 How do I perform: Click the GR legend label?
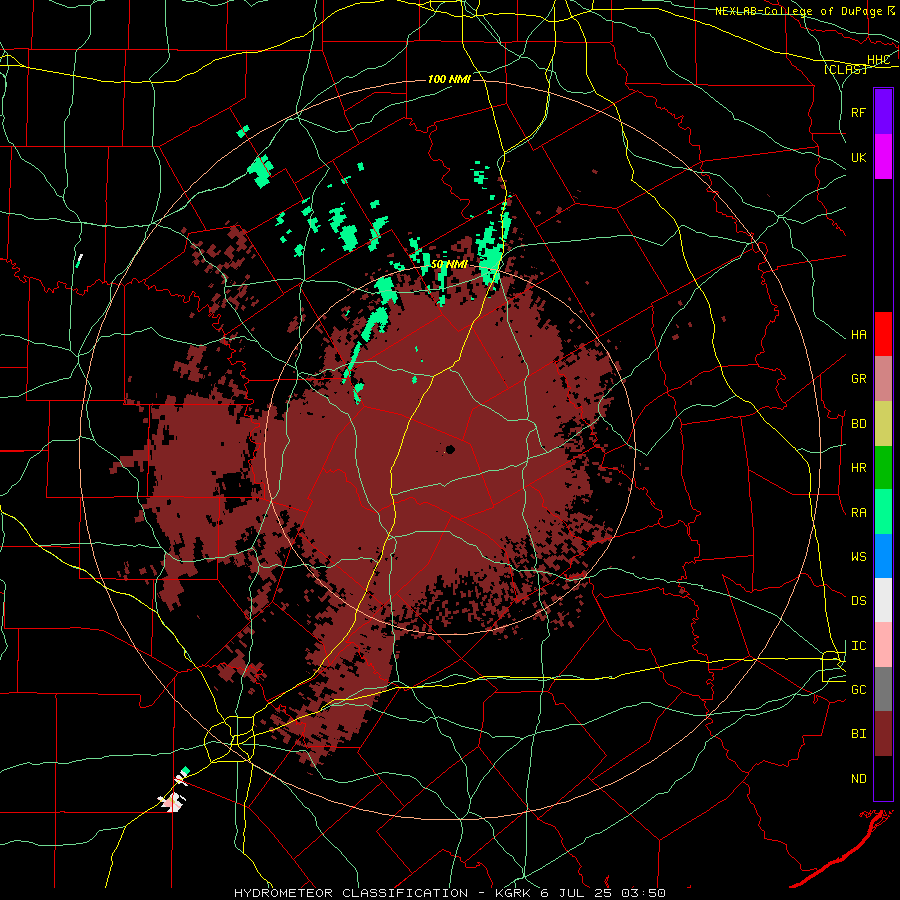[x=858, y=379]
